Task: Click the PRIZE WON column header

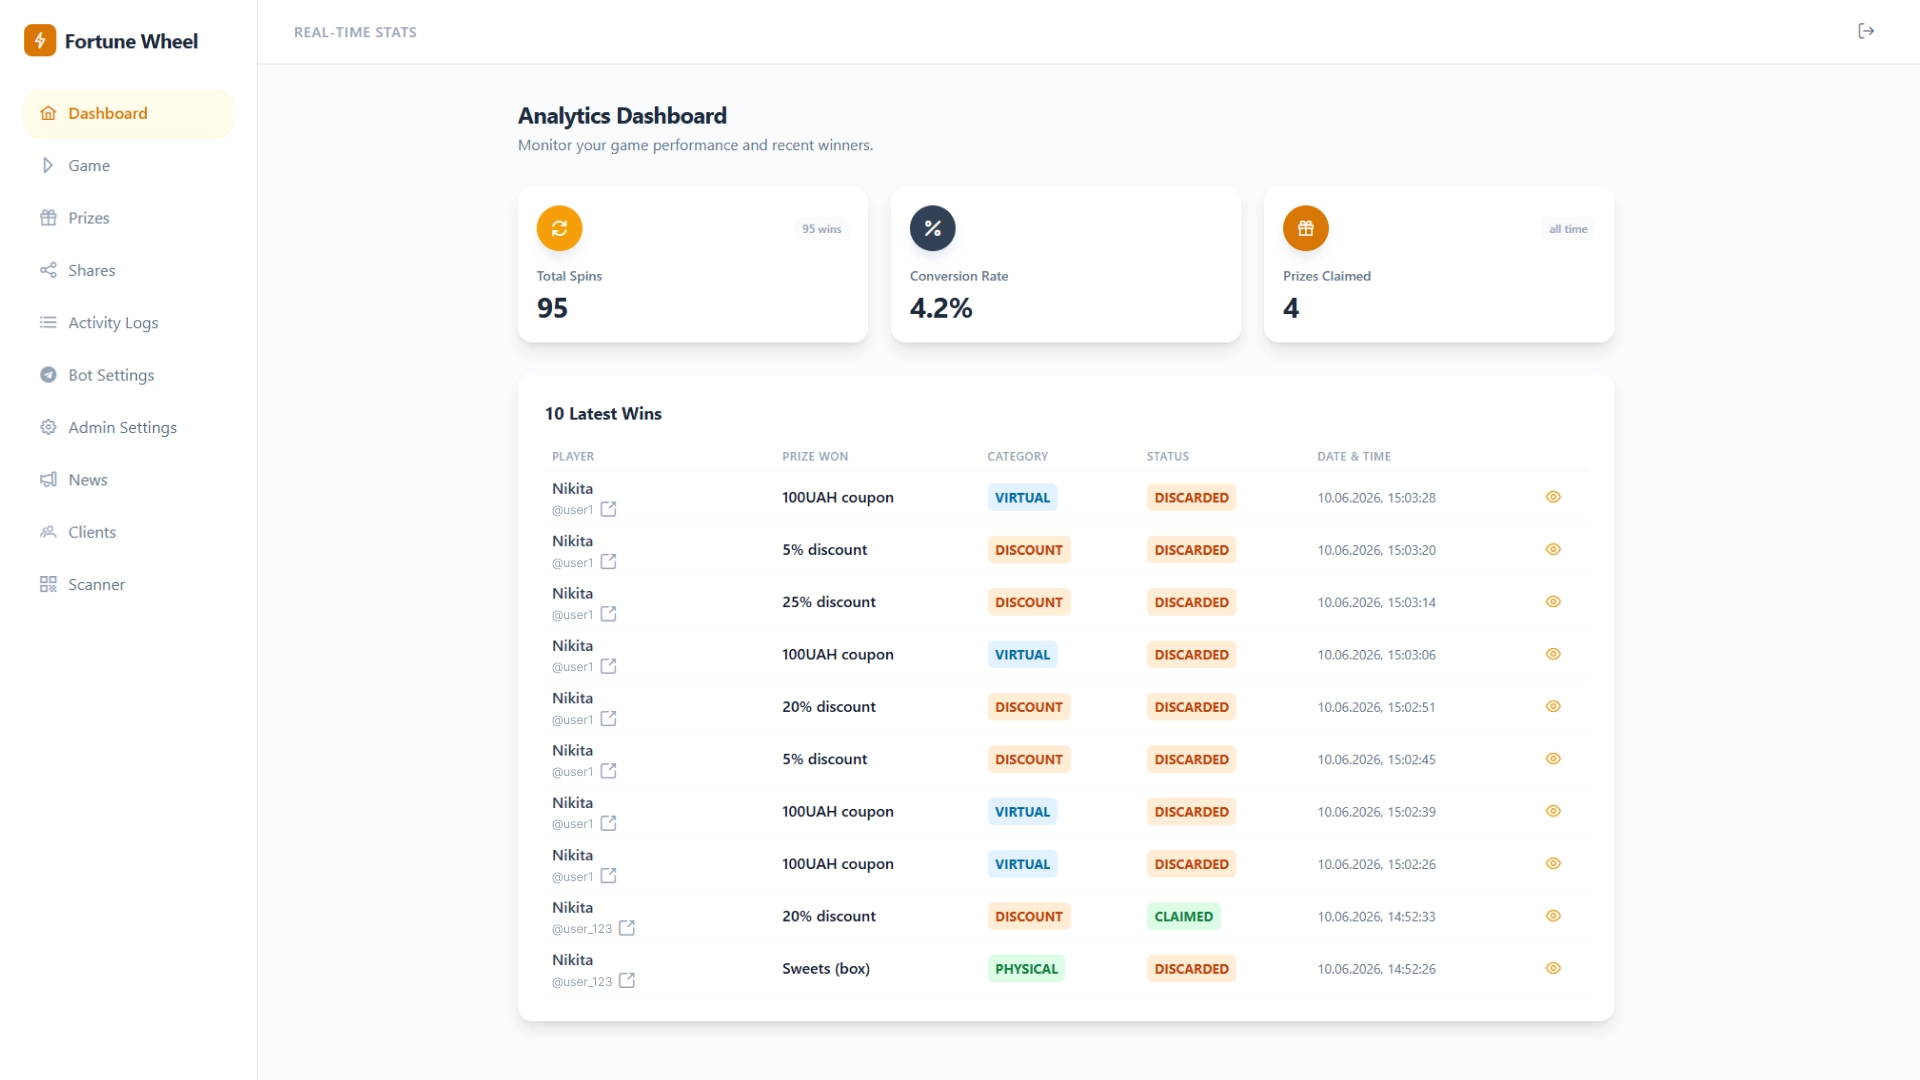Action: point(814,456)
